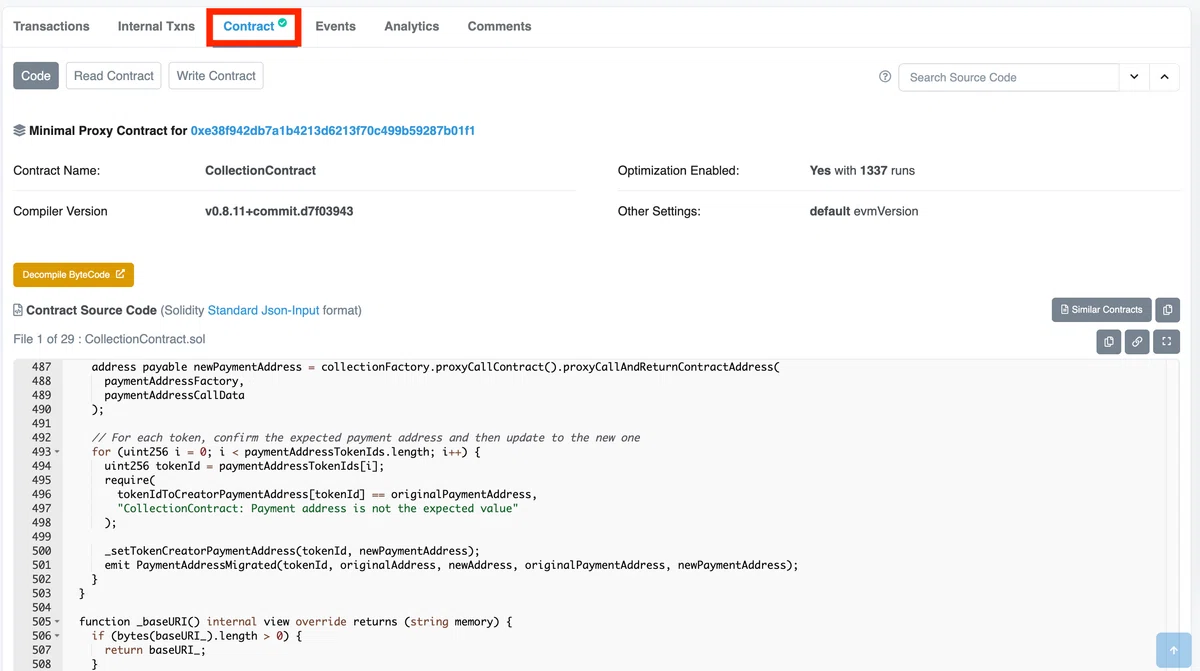
Task: Click the Decompile ByteCode button
Action: [73, 274]
